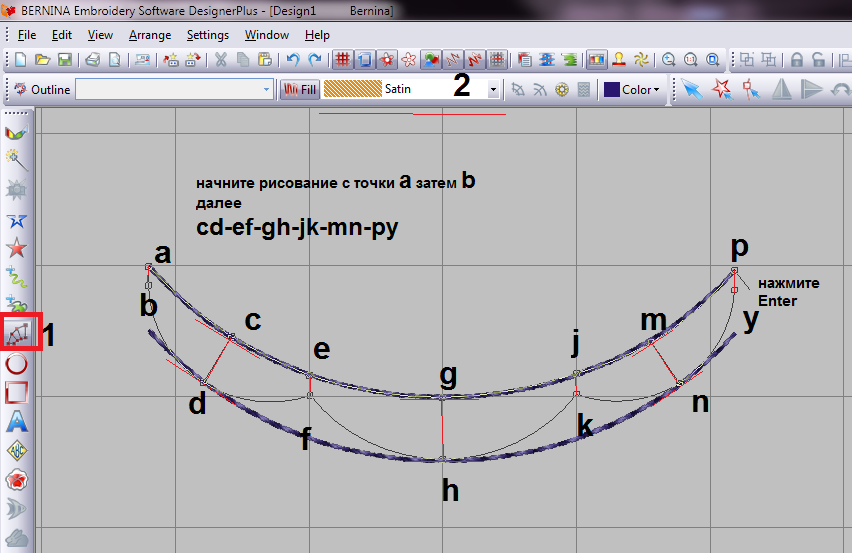The width and height of the screenshot is (852, 553).
Task: Pick the Select Object arrow tool
Action: click(x=692, y=89)
